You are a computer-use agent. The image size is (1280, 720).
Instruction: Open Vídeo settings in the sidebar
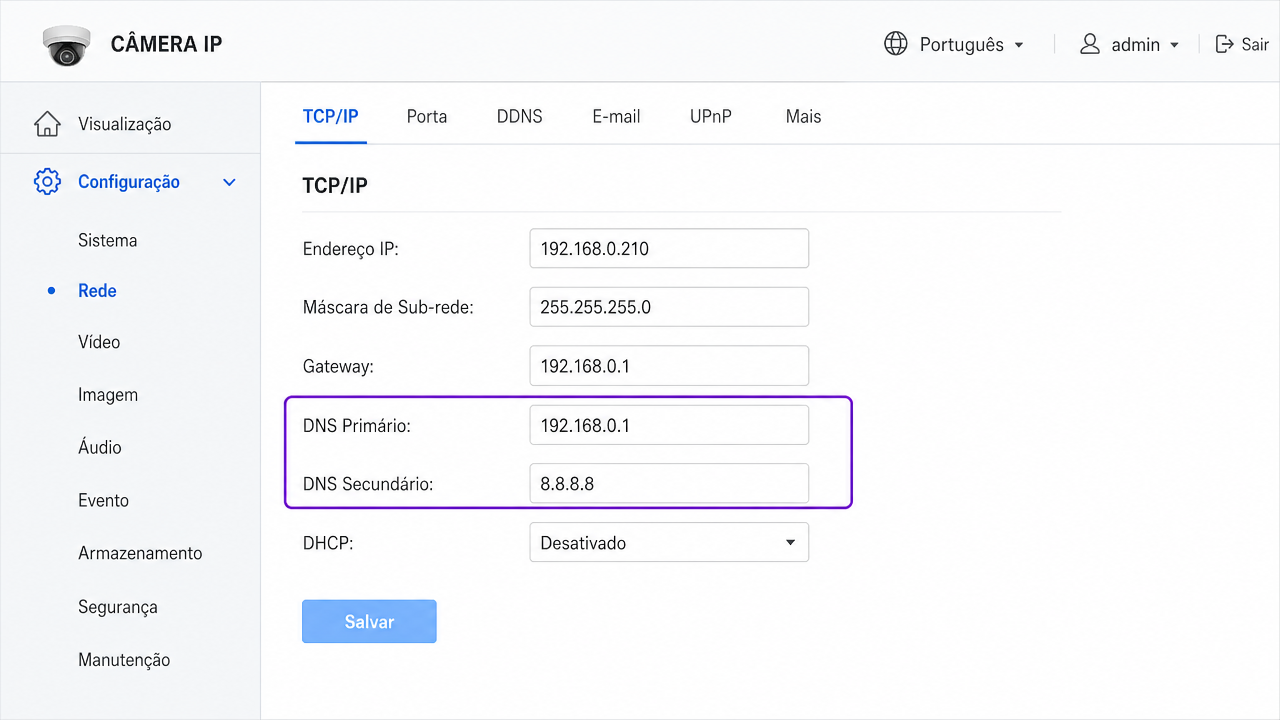point(99,342)
